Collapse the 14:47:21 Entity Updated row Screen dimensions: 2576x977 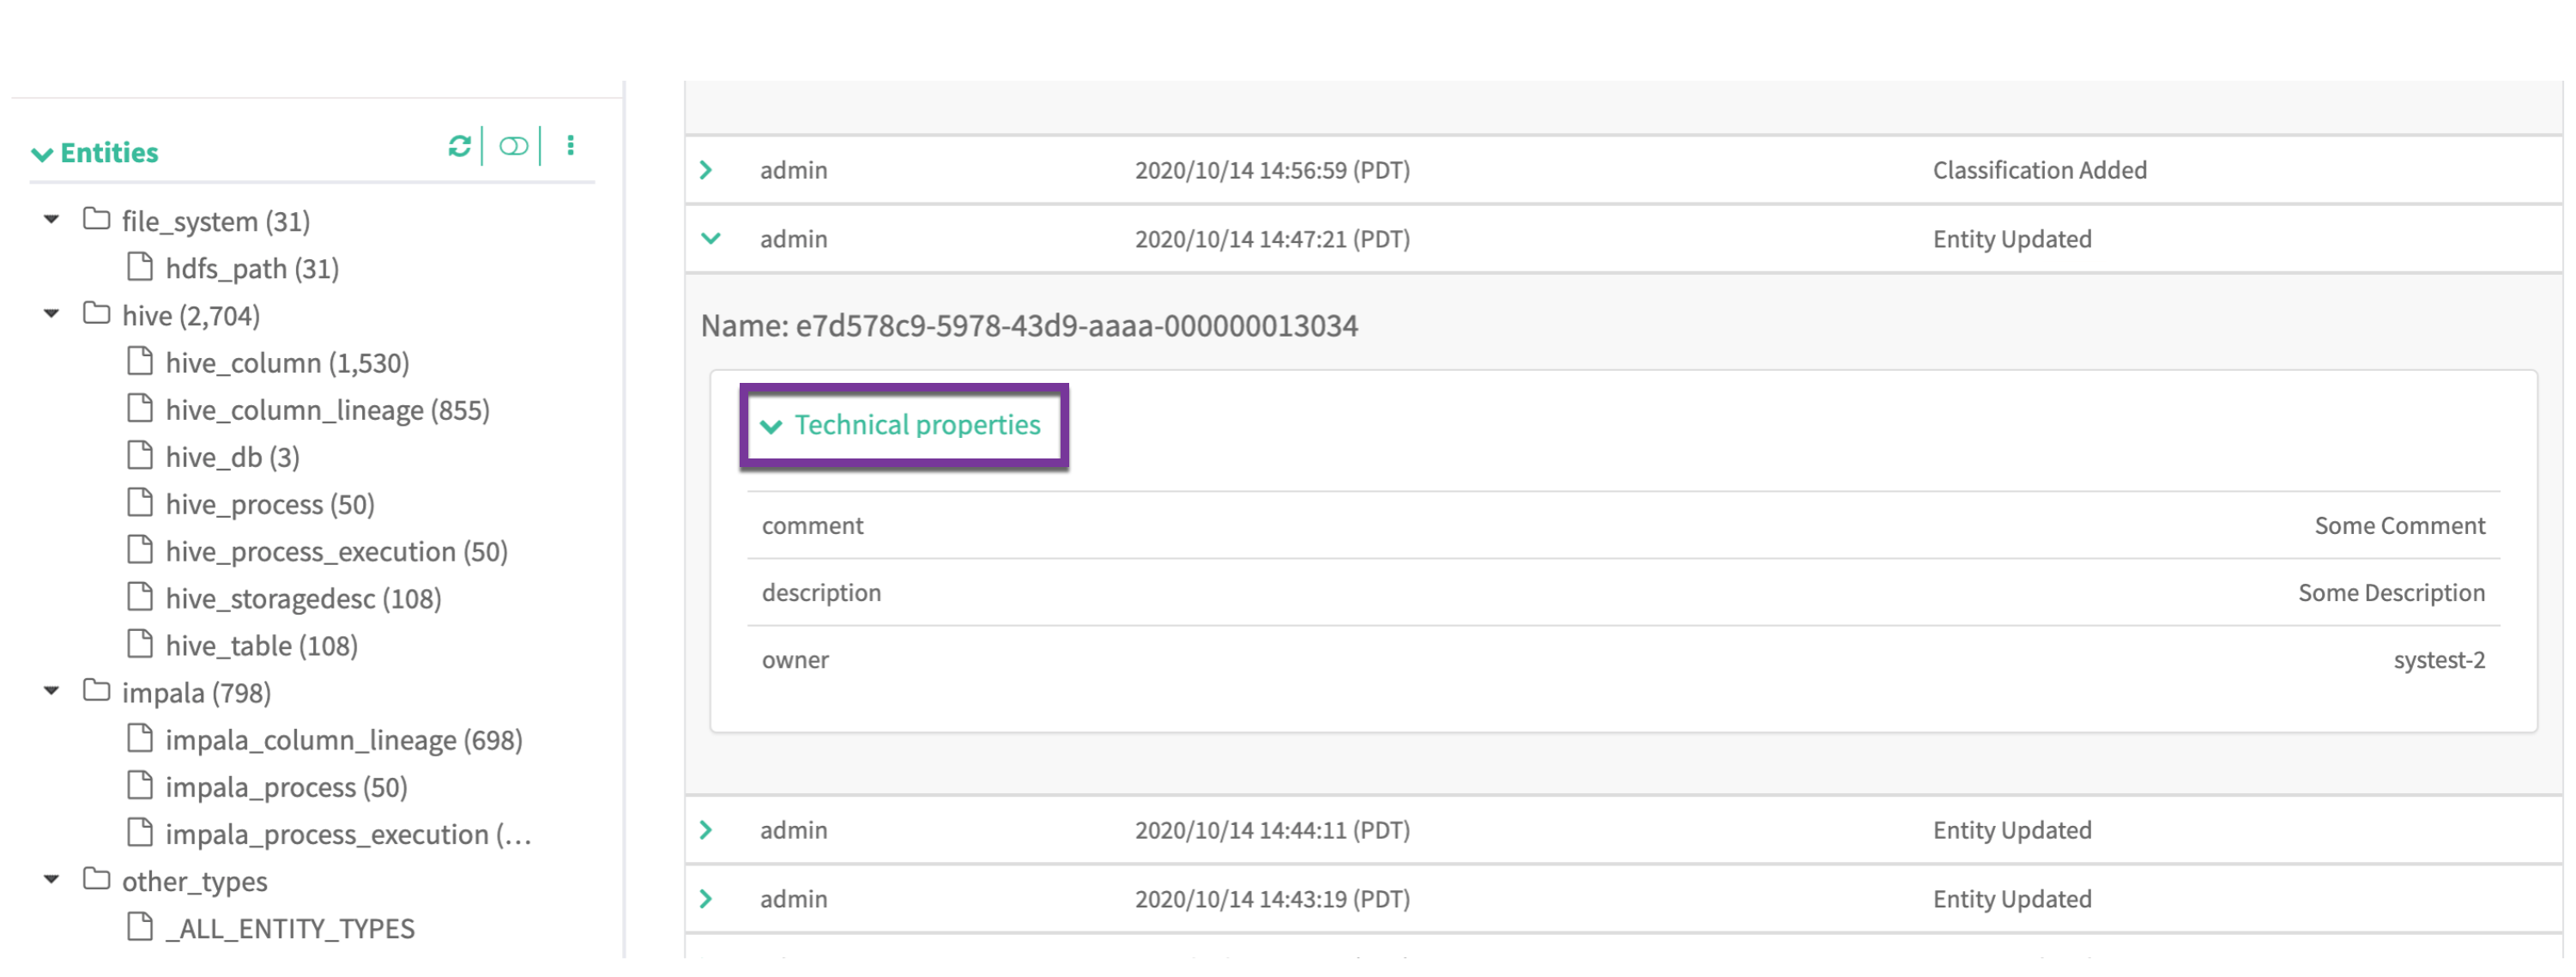pos(710,239)
